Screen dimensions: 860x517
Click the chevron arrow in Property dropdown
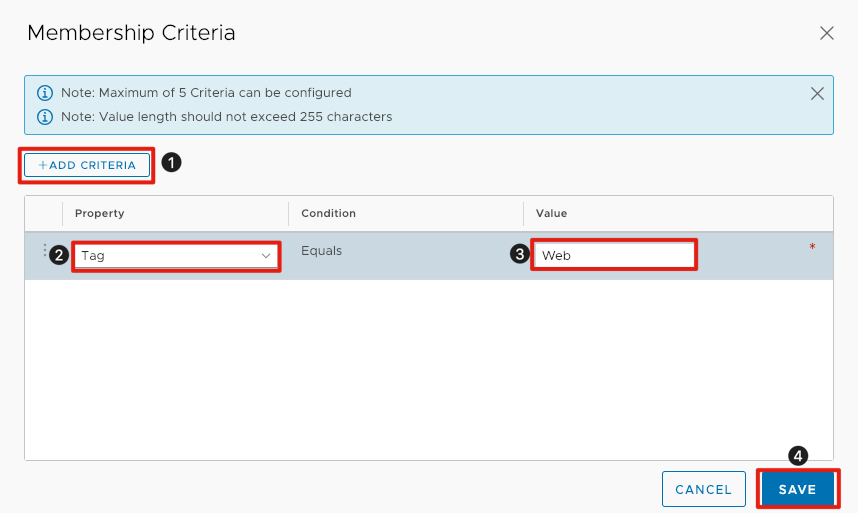point(266,256)
